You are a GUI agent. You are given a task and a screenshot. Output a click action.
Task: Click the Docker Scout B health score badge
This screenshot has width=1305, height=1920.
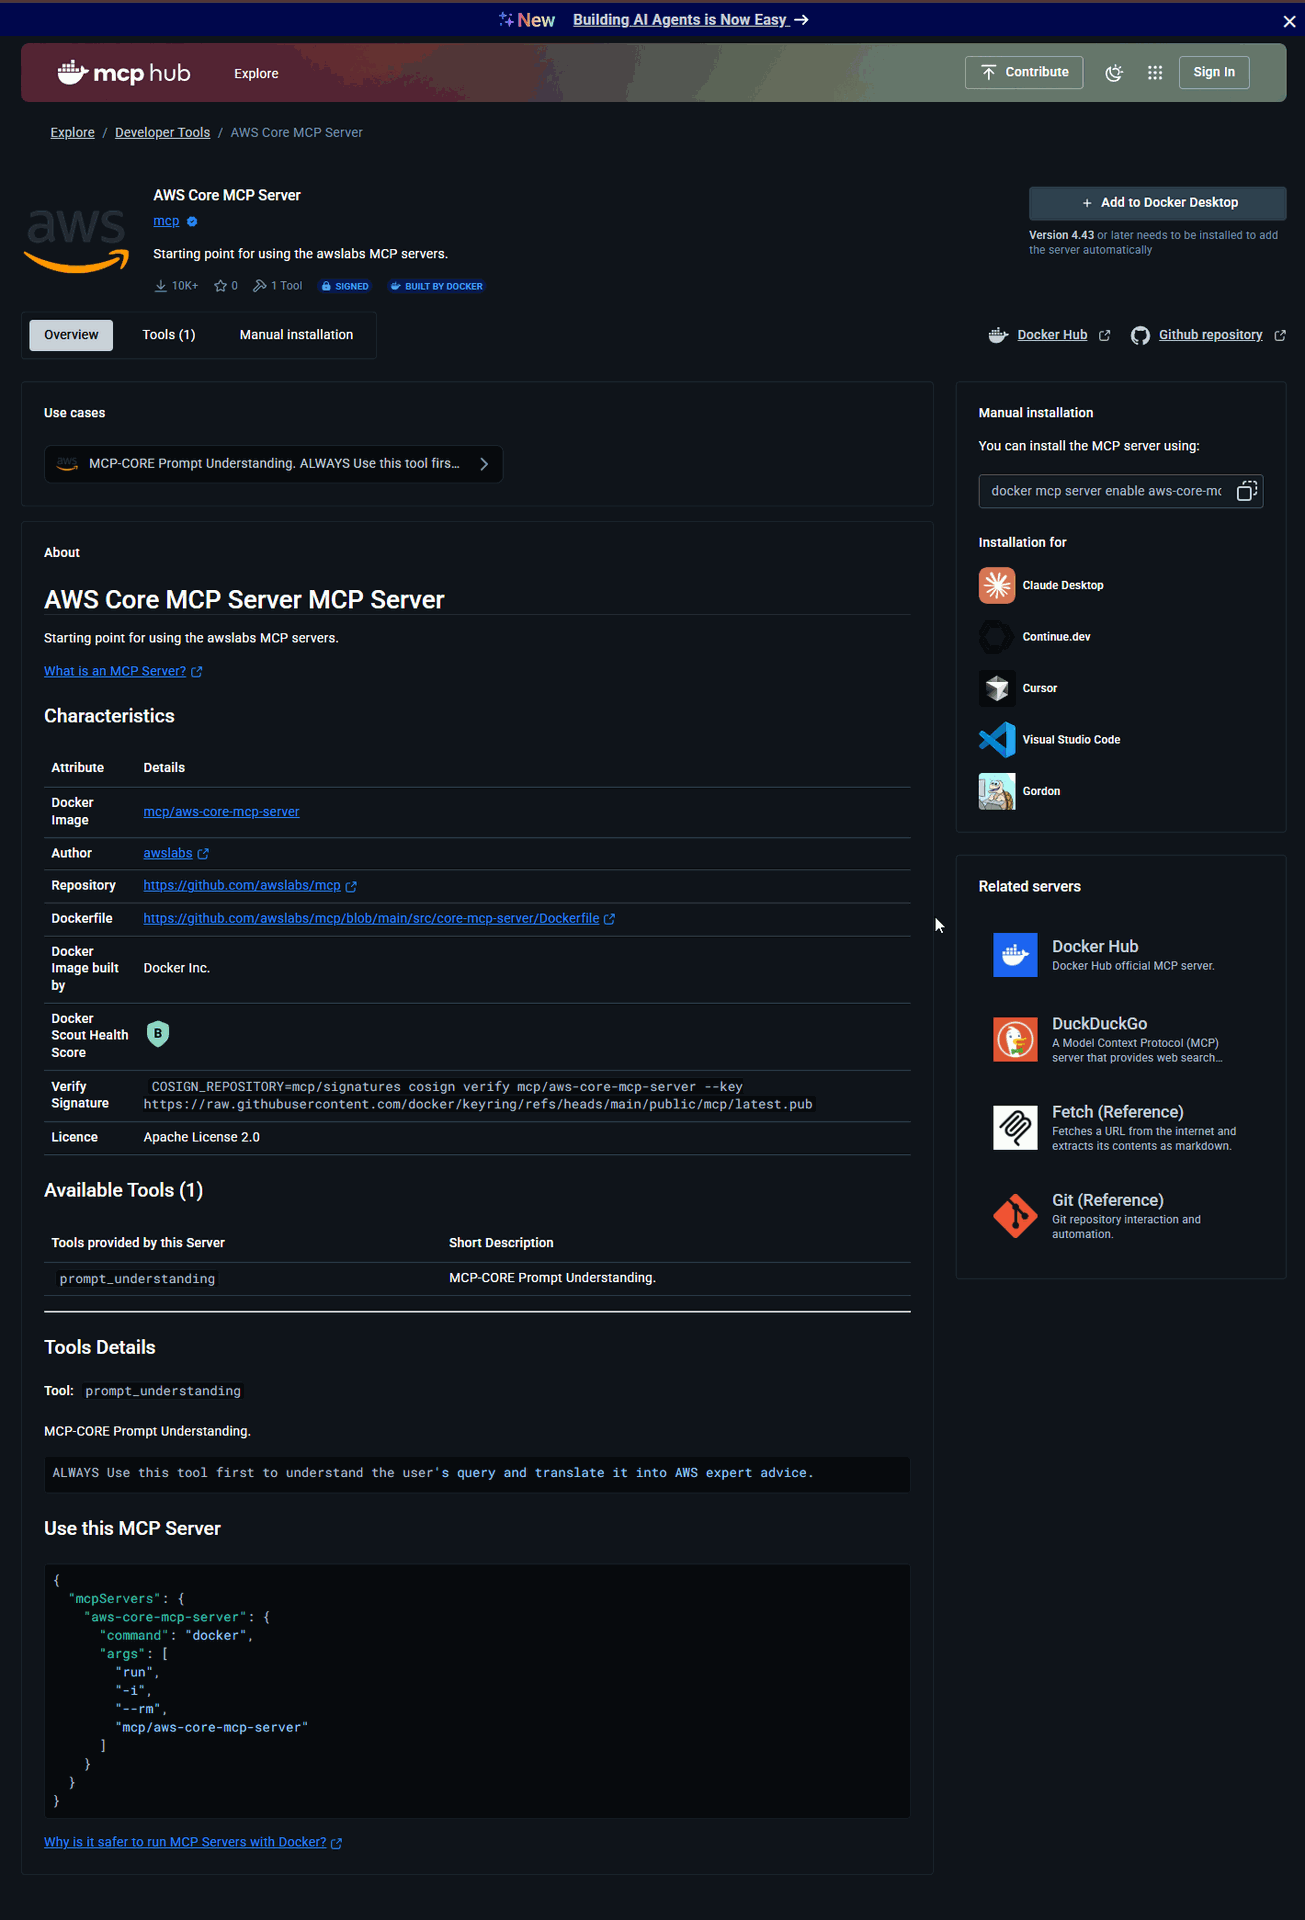pos(158,1034)
